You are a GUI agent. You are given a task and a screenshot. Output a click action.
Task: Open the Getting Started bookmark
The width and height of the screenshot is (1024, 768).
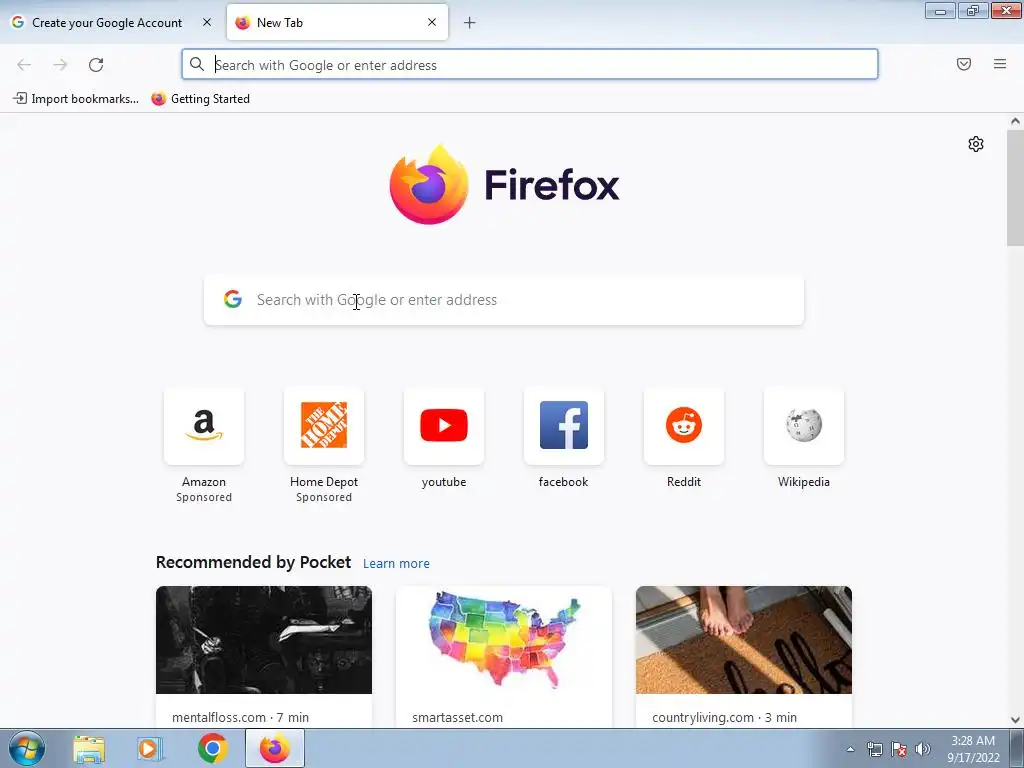[200, 99]
